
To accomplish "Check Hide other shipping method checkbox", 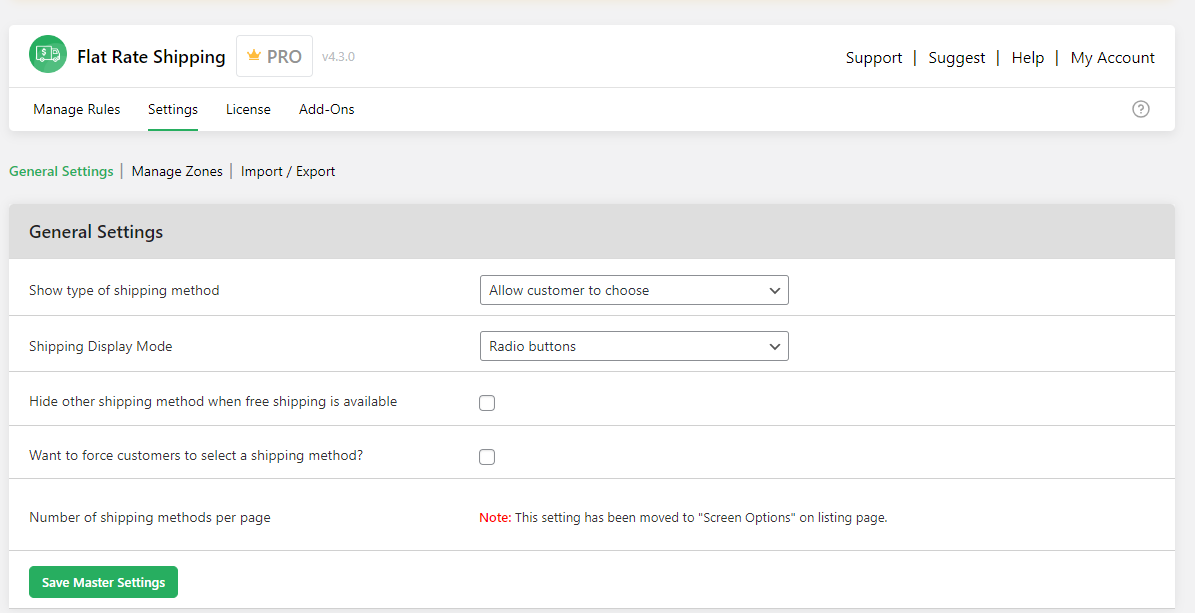I will pyautogui.click(x=487, y=403).
